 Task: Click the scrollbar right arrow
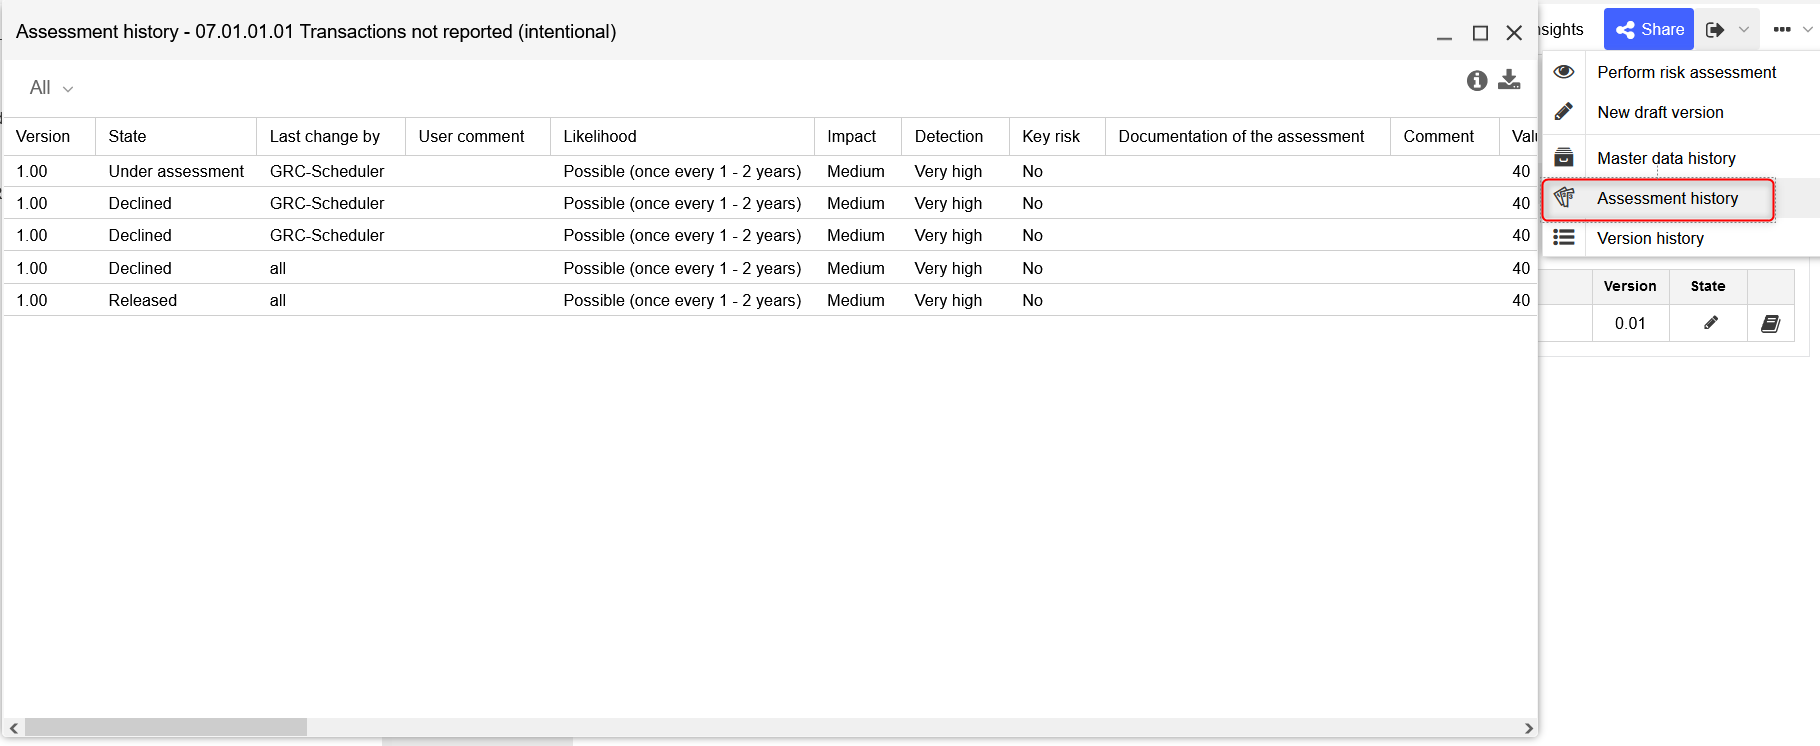click(x=1529, y=728)
